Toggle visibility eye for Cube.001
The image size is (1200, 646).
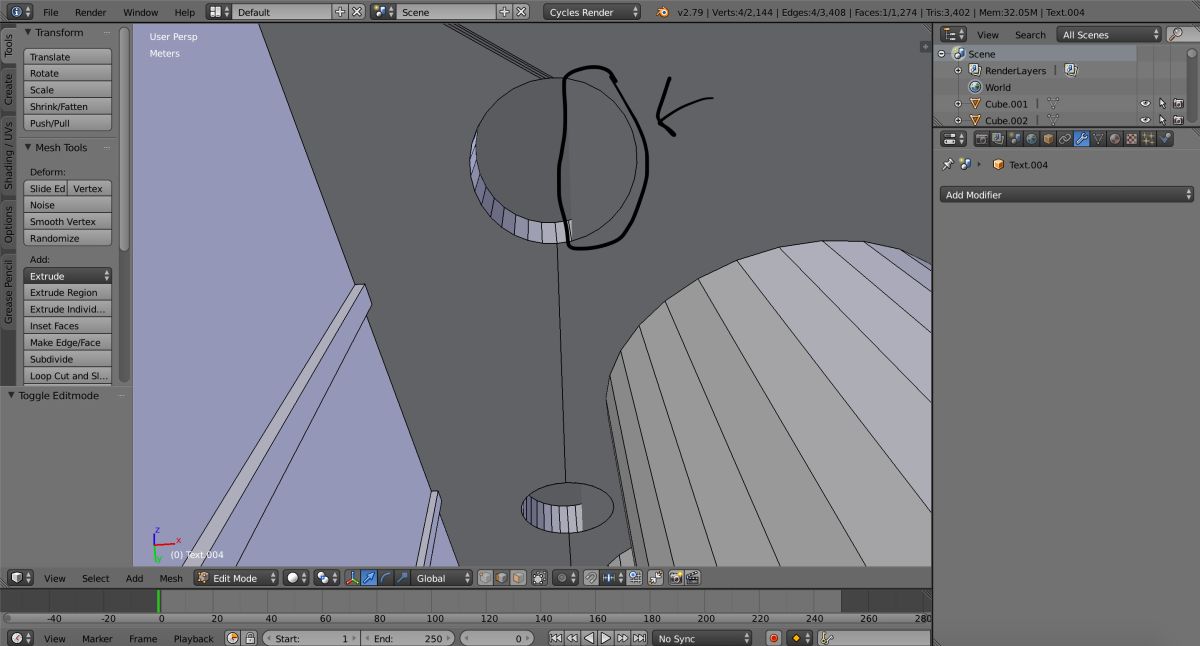(1146, 104)
